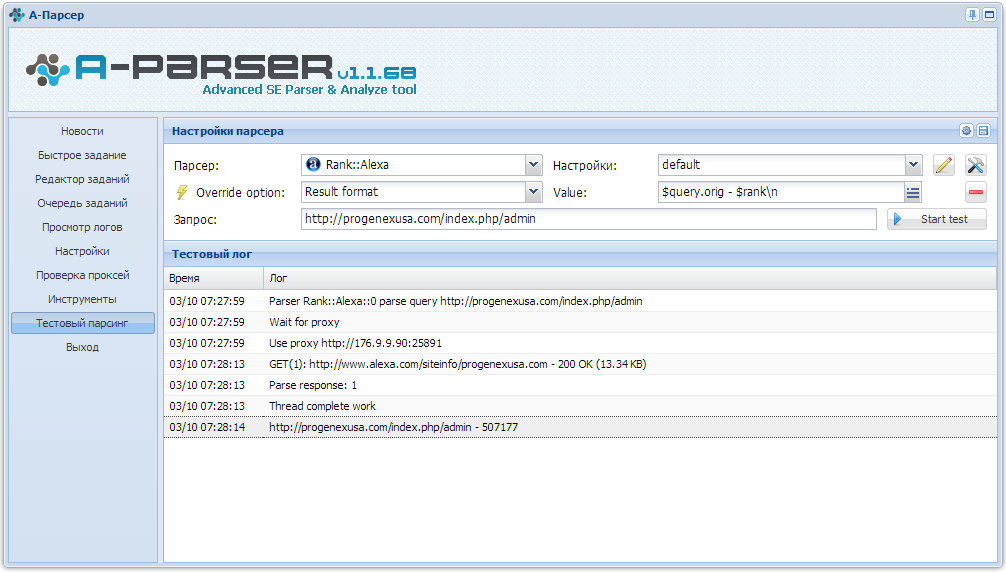Screen dimensions: 1006x572
Task: Click the pencil edit settings icon
Action: (943, 165)
